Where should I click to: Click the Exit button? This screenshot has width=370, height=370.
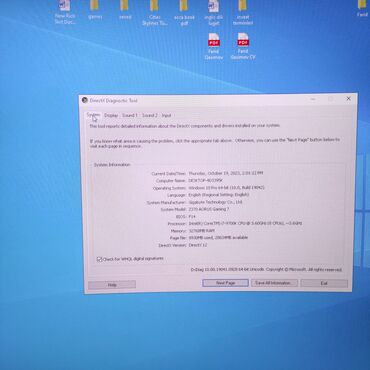point(324,283)
